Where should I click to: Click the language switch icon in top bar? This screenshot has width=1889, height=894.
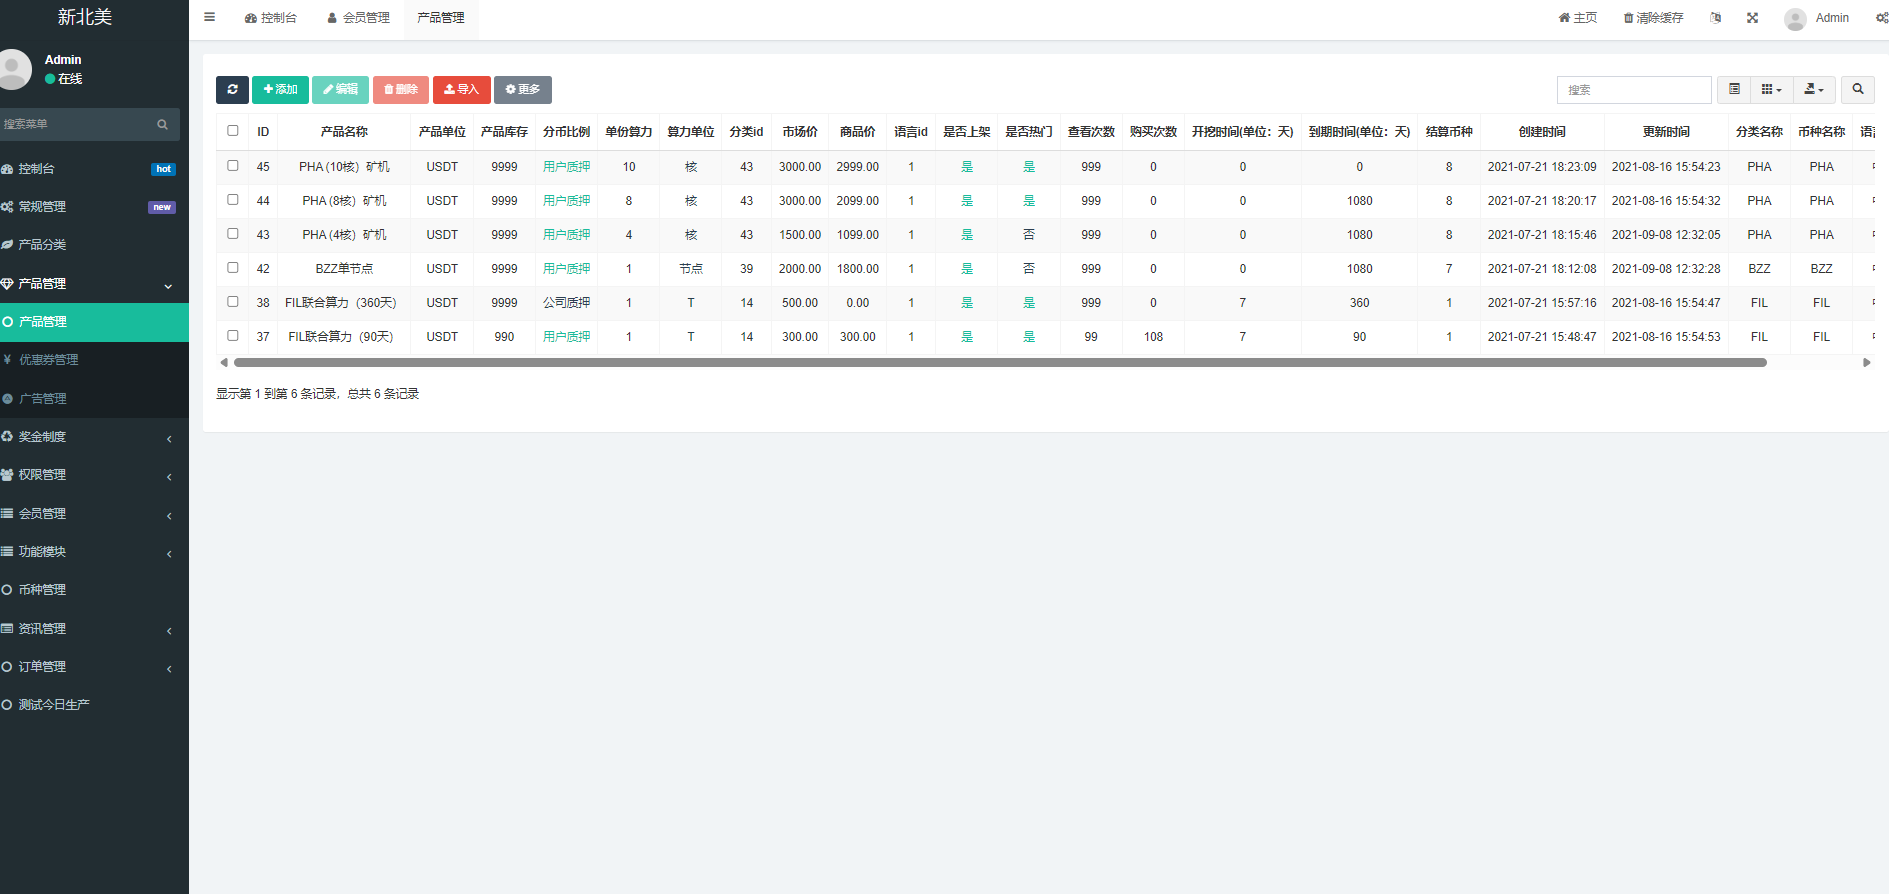tap(1716, 18)
